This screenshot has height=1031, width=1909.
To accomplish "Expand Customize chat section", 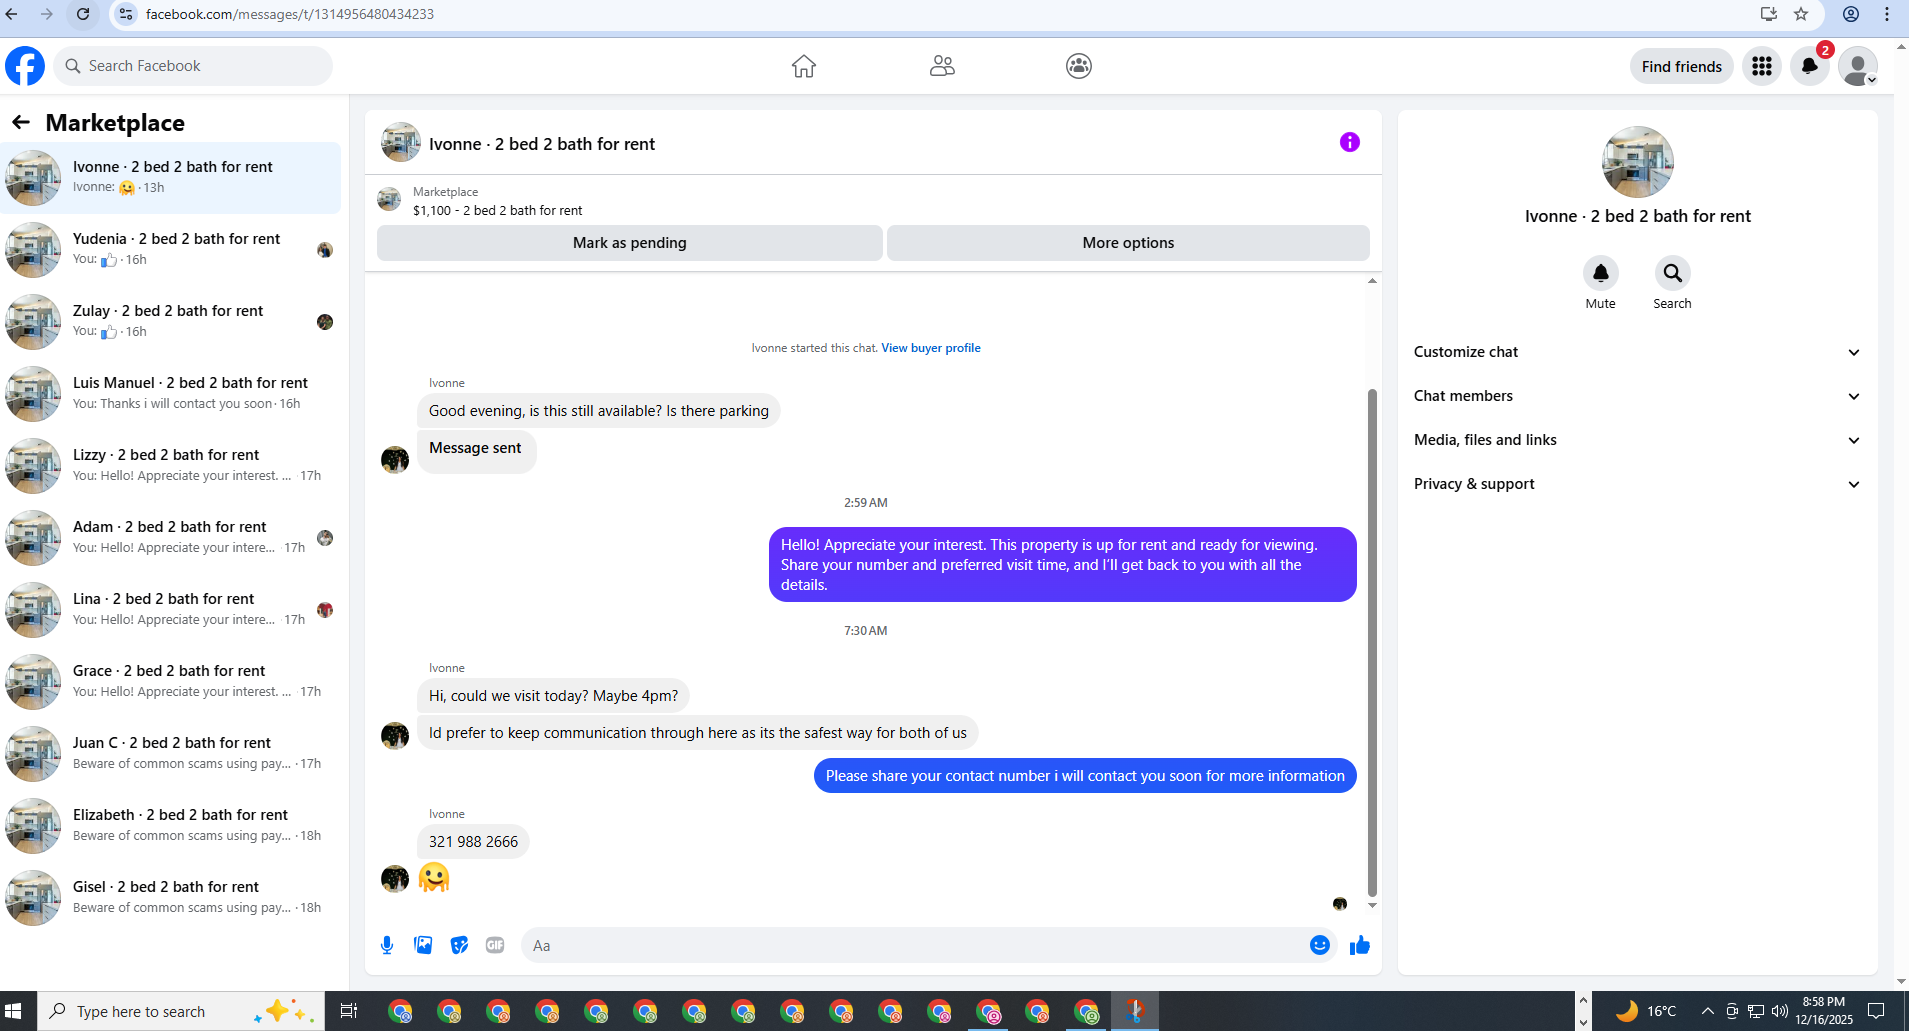I will pos(1637,352).
